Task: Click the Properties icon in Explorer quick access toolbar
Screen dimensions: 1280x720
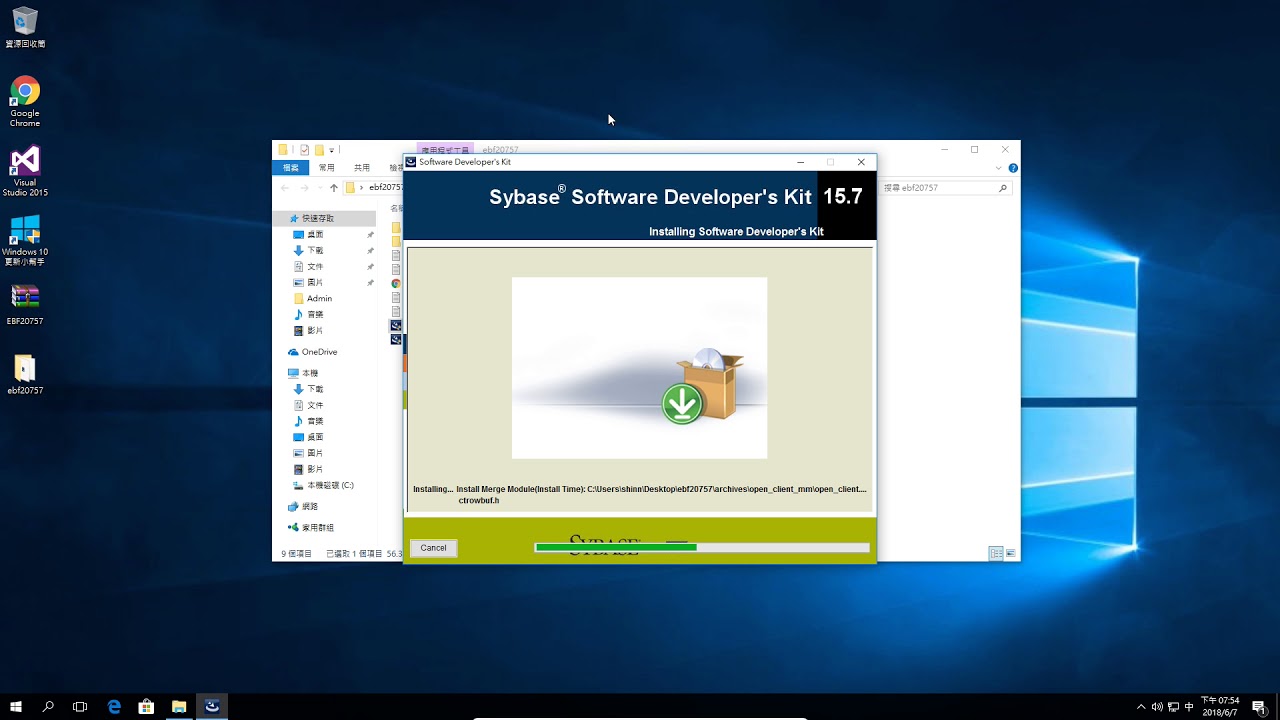Action: 305,150
